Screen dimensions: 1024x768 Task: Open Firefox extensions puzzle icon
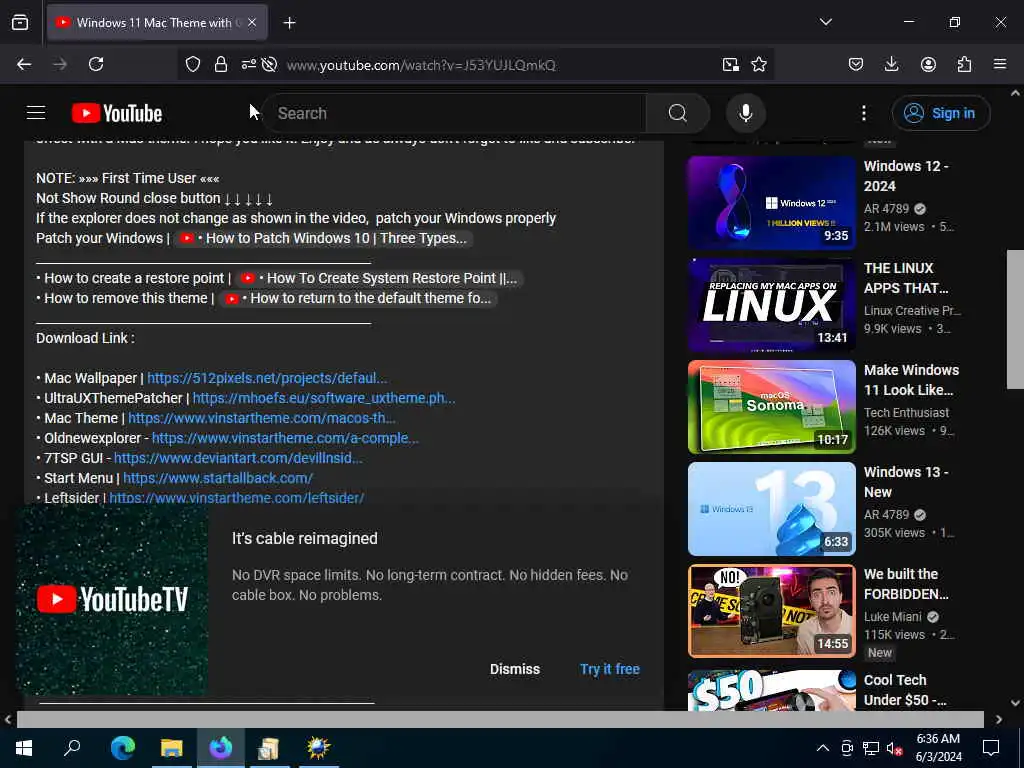point(964,64)
